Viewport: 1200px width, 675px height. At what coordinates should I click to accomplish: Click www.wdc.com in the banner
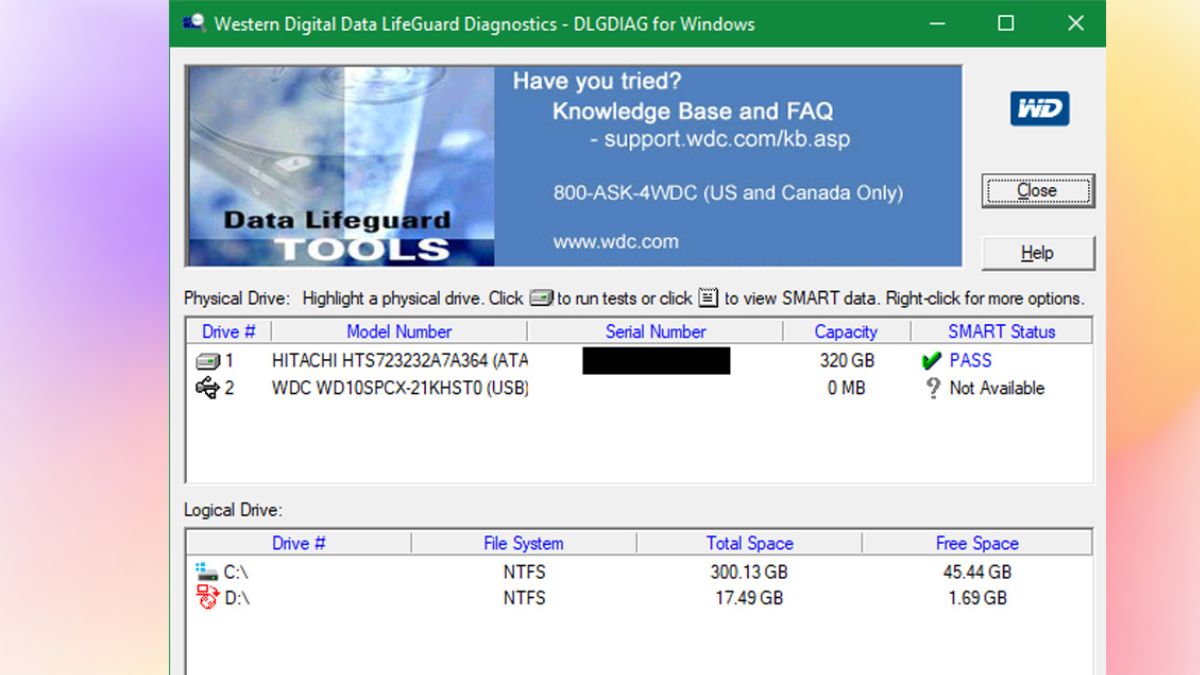click(x=616, y=242)
